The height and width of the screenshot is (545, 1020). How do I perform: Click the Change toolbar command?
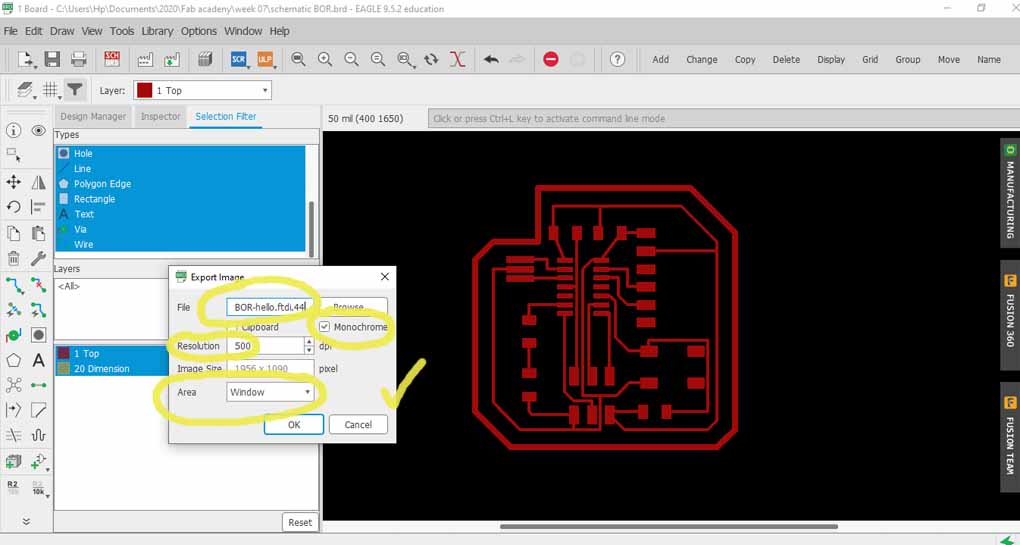(701, 59)
